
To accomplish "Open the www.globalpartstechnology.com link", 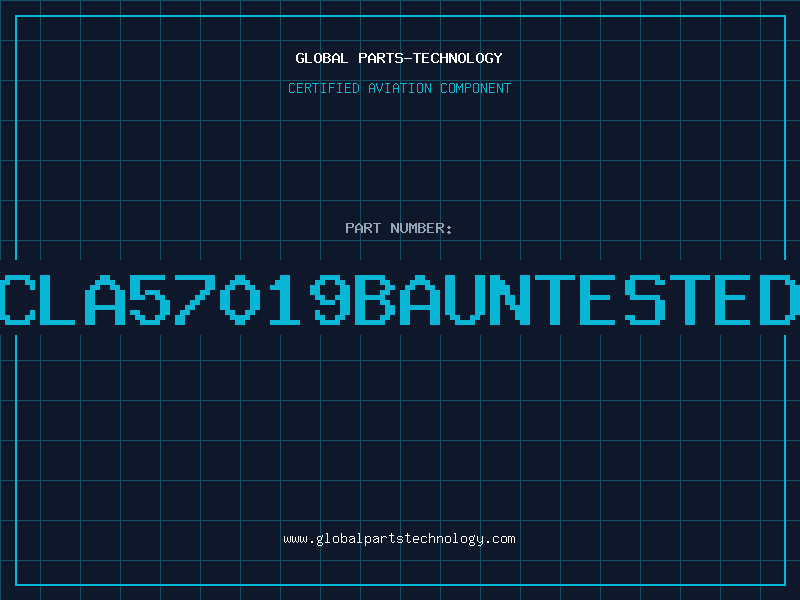I will [399, 539].
